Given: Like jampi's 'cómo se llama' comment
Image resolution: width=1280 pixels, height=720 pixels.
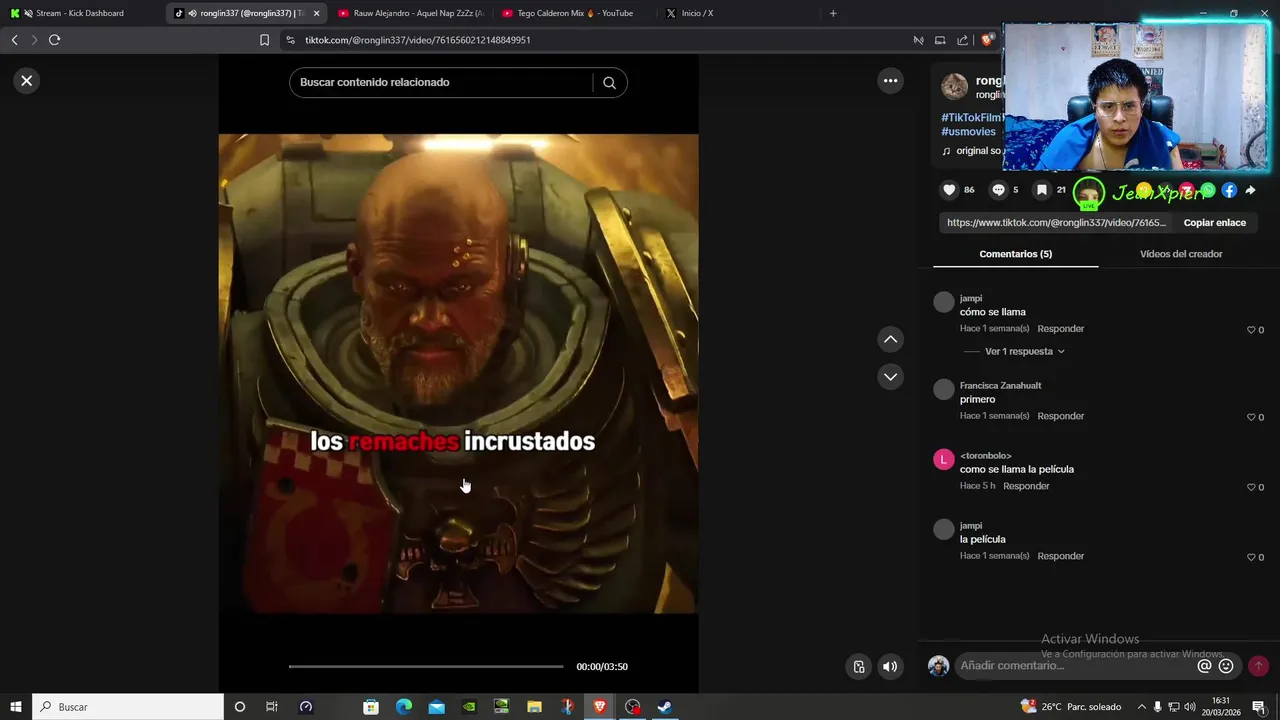Looking at the screenshot, I should (1251, 330).
